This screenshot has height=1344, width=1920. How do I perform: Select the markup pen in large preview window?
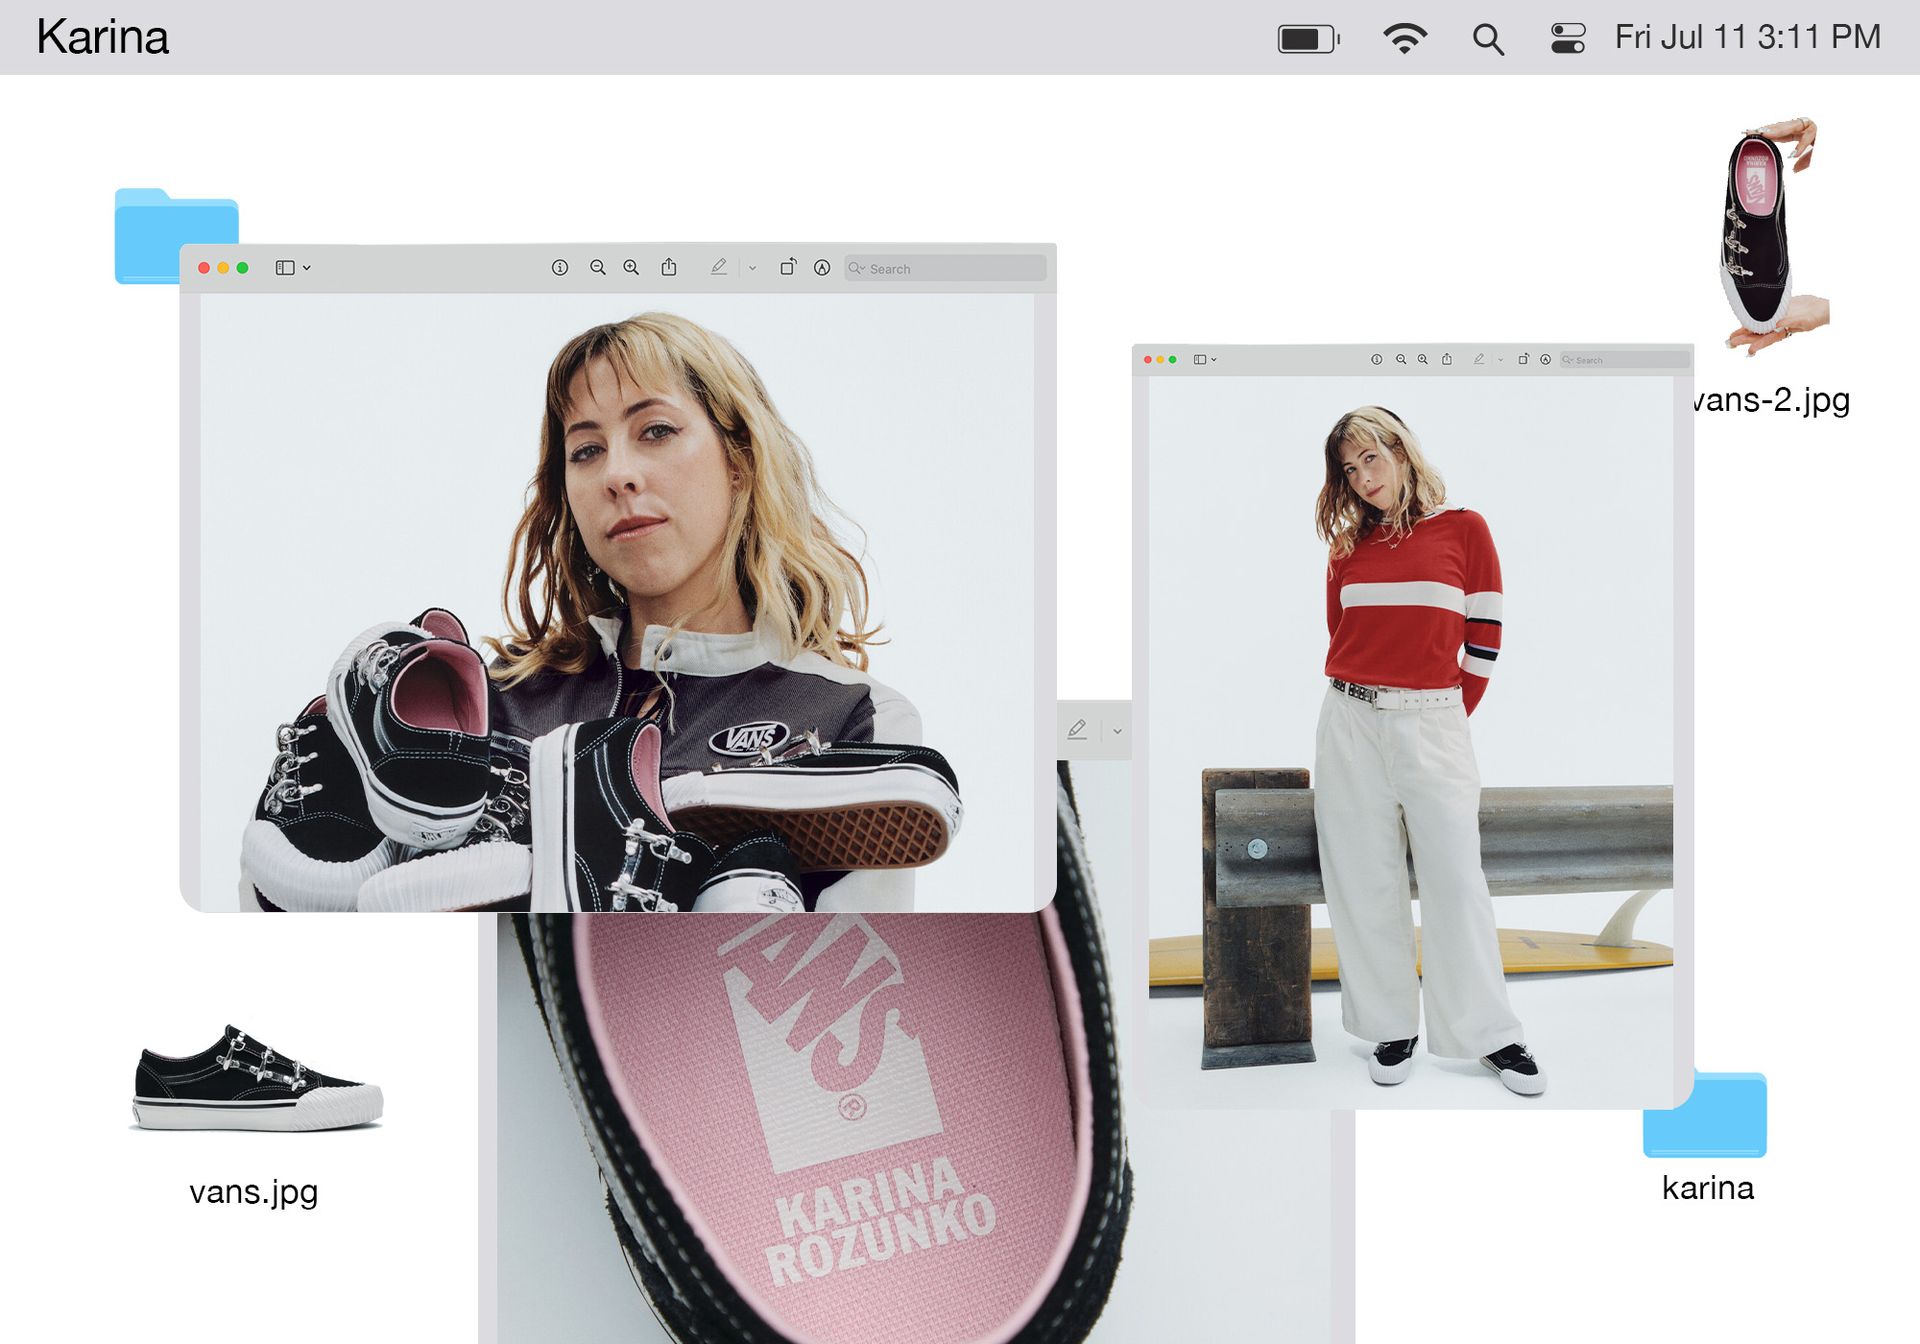(718, 267)
